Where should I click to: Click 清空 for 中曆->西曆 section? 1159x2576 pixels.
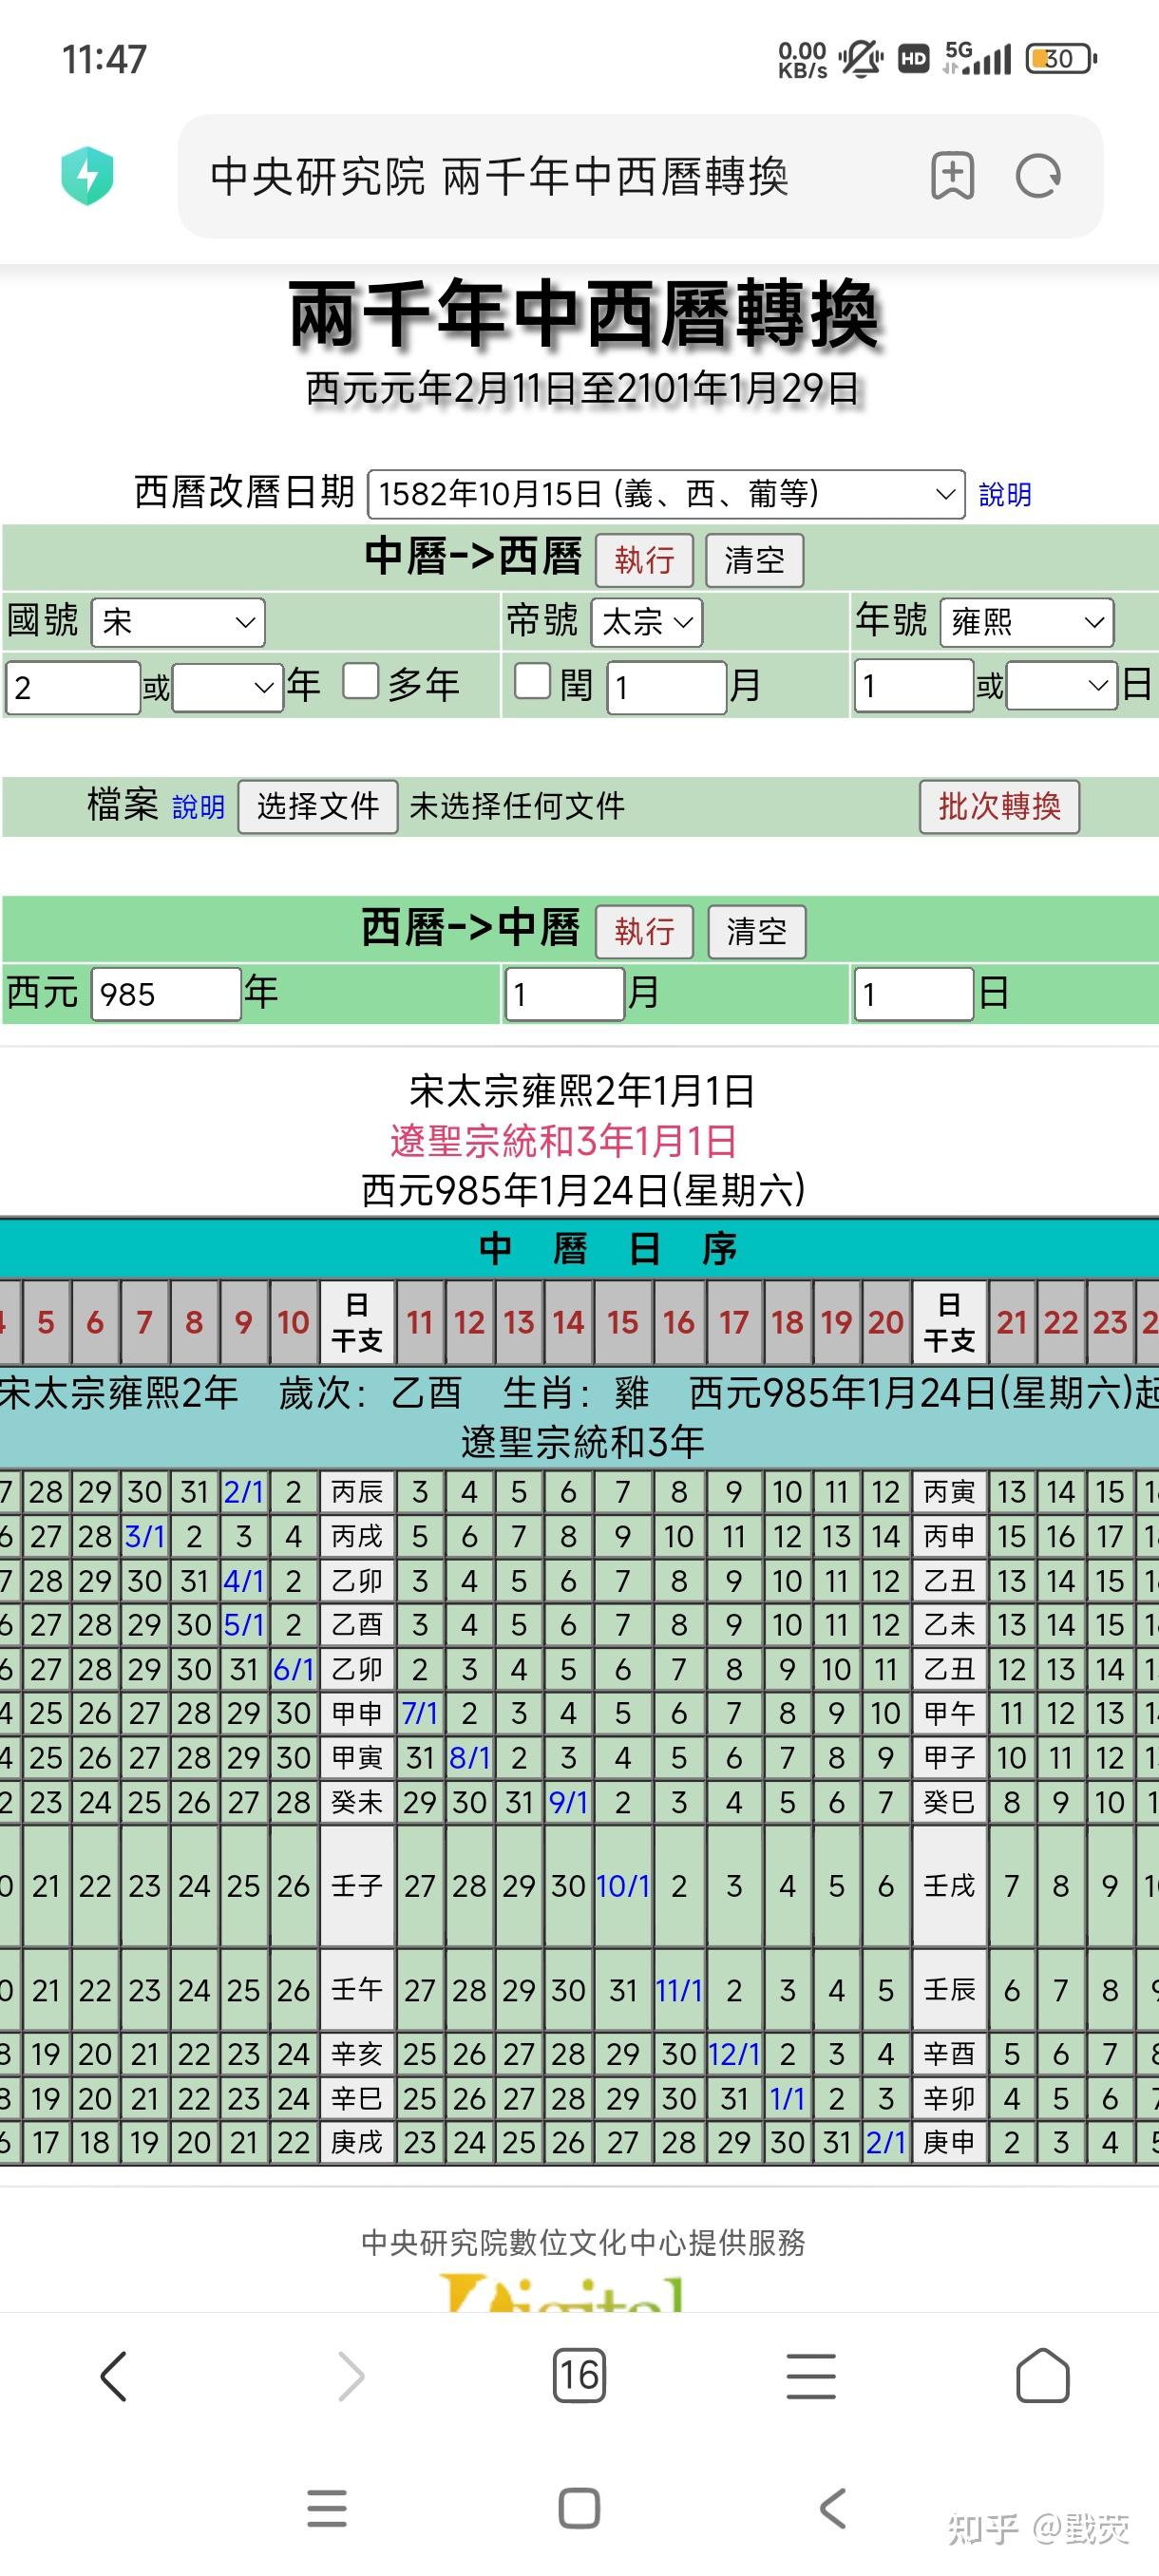754,560
